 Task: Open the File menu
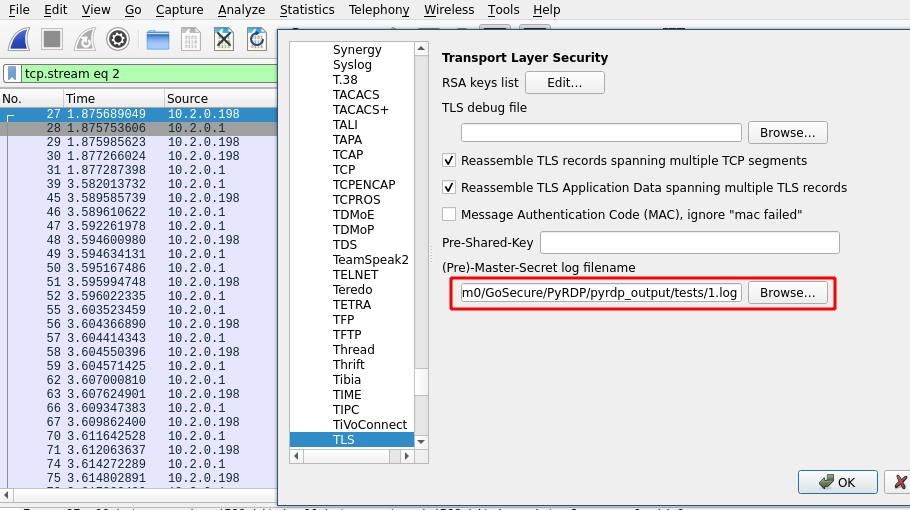[x=19, y=10]
